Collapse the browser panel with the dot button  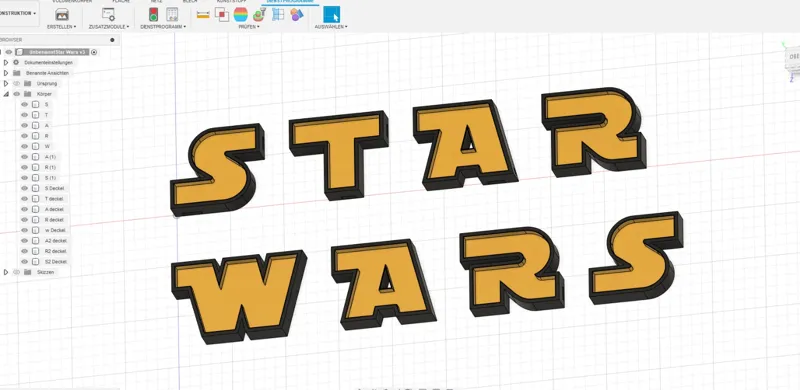[112, 40]
